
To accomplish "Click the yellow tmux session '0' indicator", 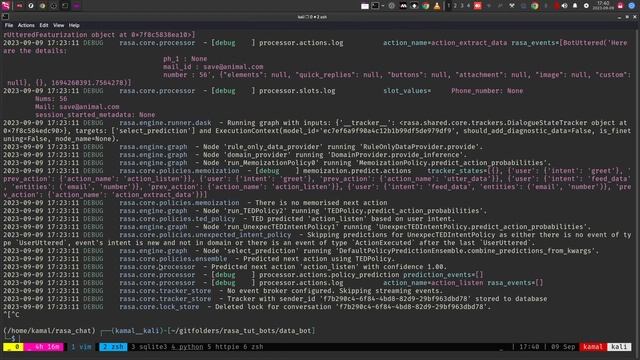I will tap(13, 347).
